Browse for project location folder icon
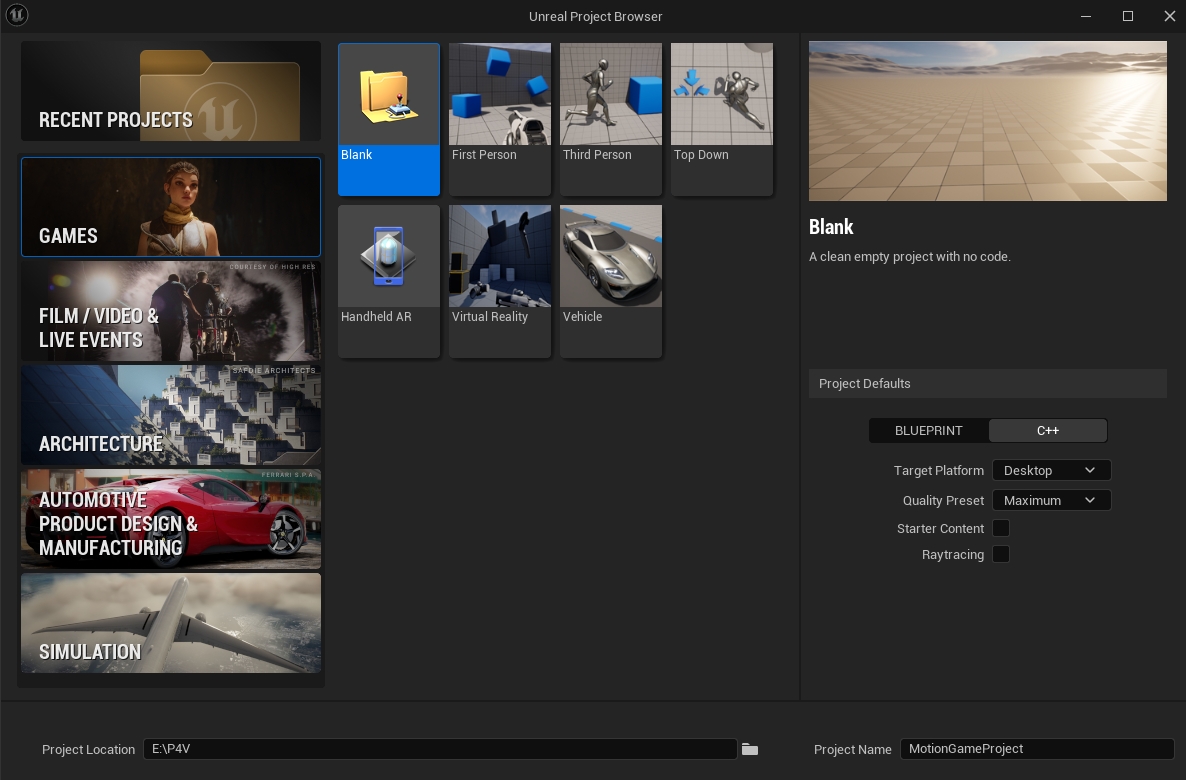 tap(750, 749)
